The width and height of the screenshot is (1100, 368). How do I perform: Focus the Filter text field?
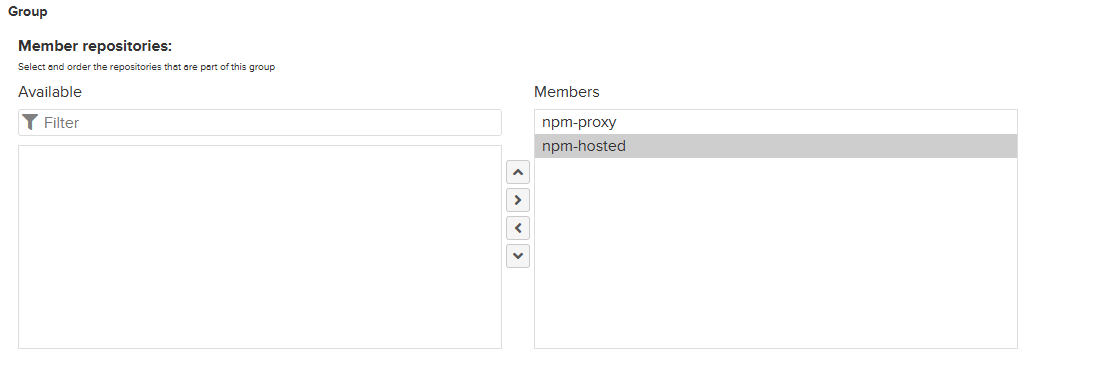click(x=260, y=123)
